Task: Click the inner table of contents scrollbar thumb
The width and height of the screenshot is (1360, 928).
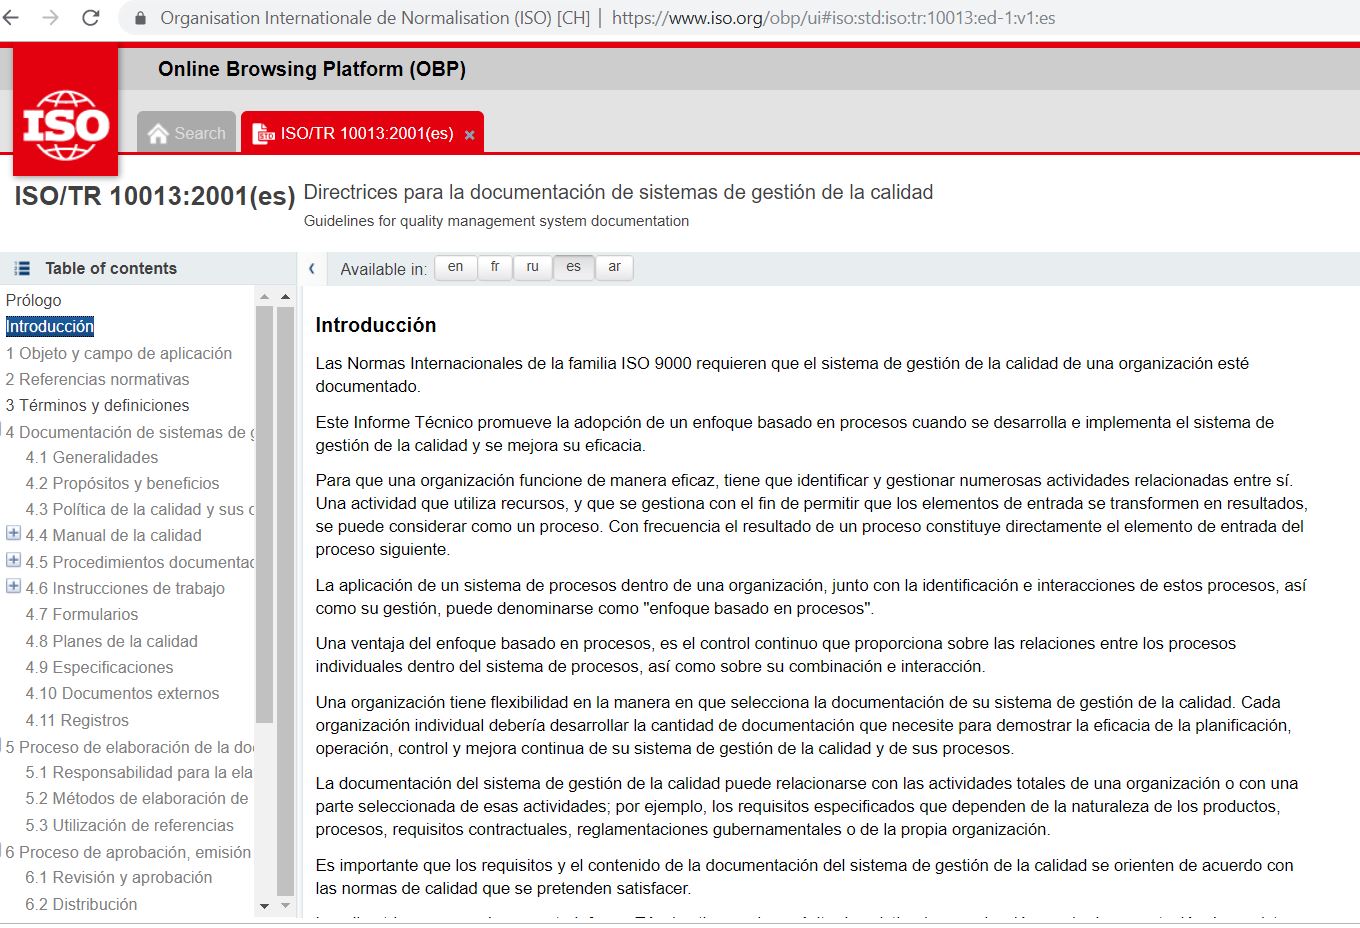Action: click(x=264, y=514)
